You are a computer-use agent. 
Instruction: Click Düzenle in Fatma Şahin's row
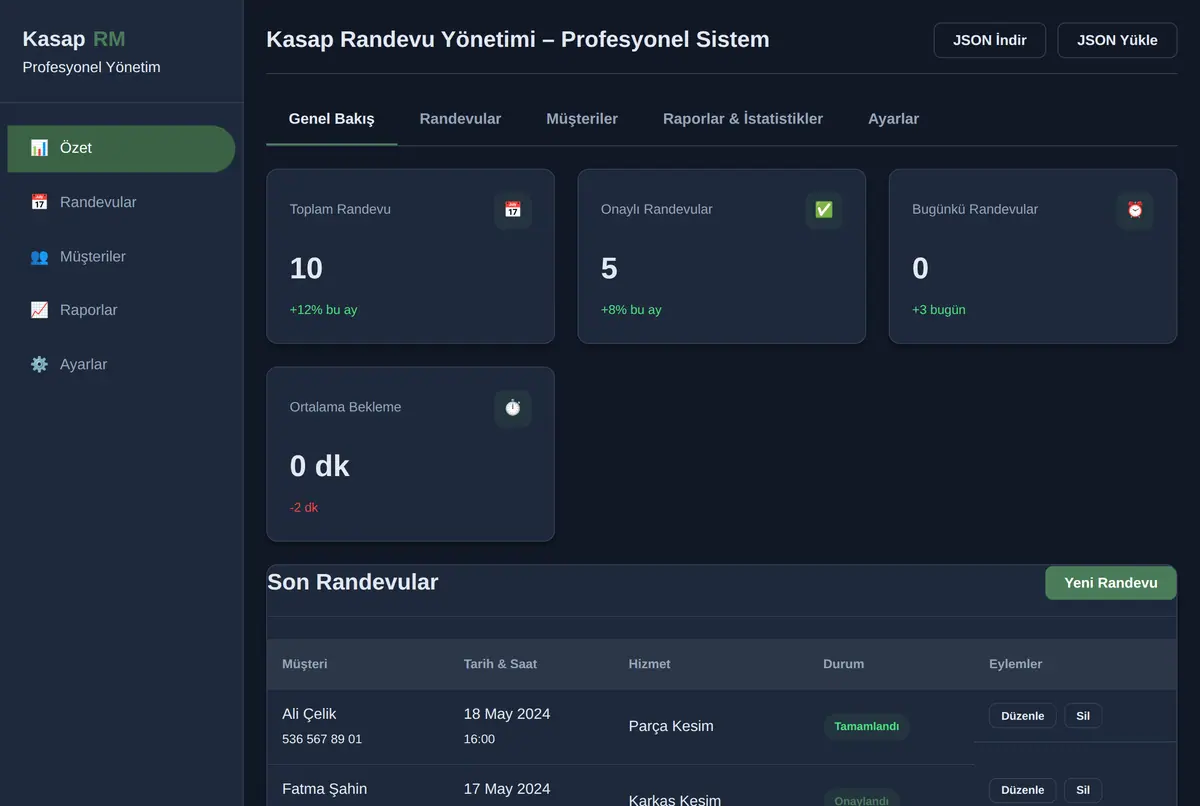[1022, 790]
